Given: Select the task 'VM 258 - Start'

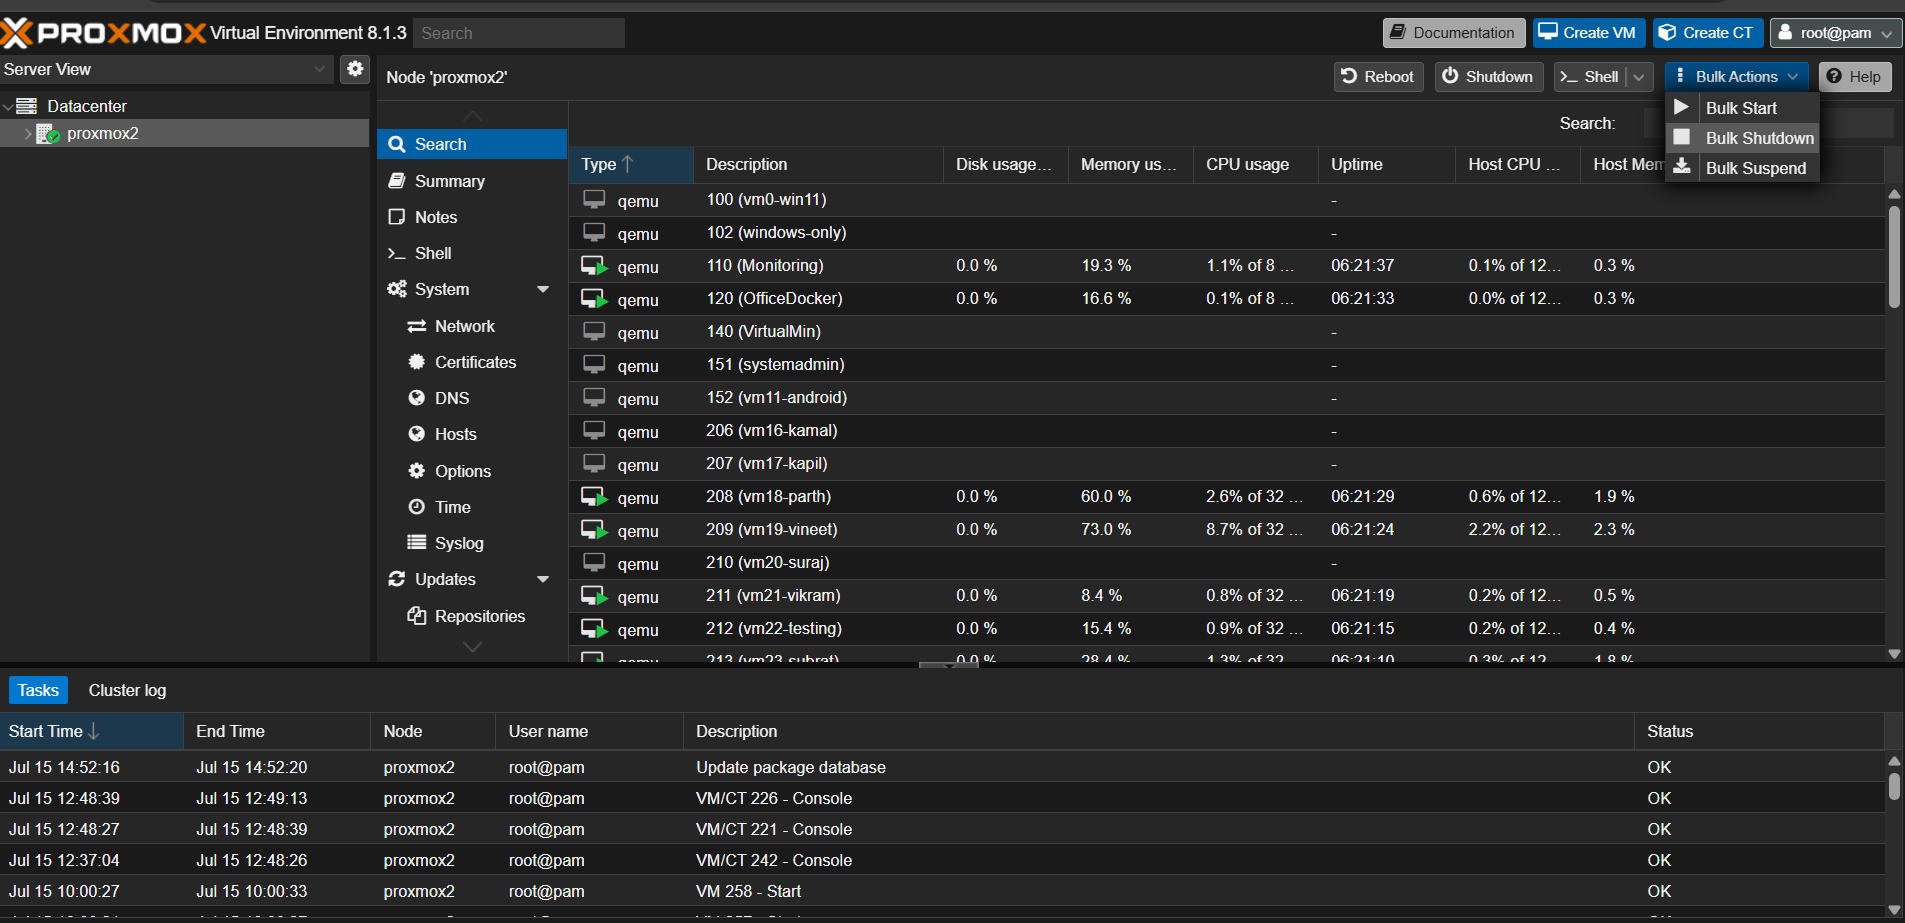Looking at the screenshot, I should (942, 891).
